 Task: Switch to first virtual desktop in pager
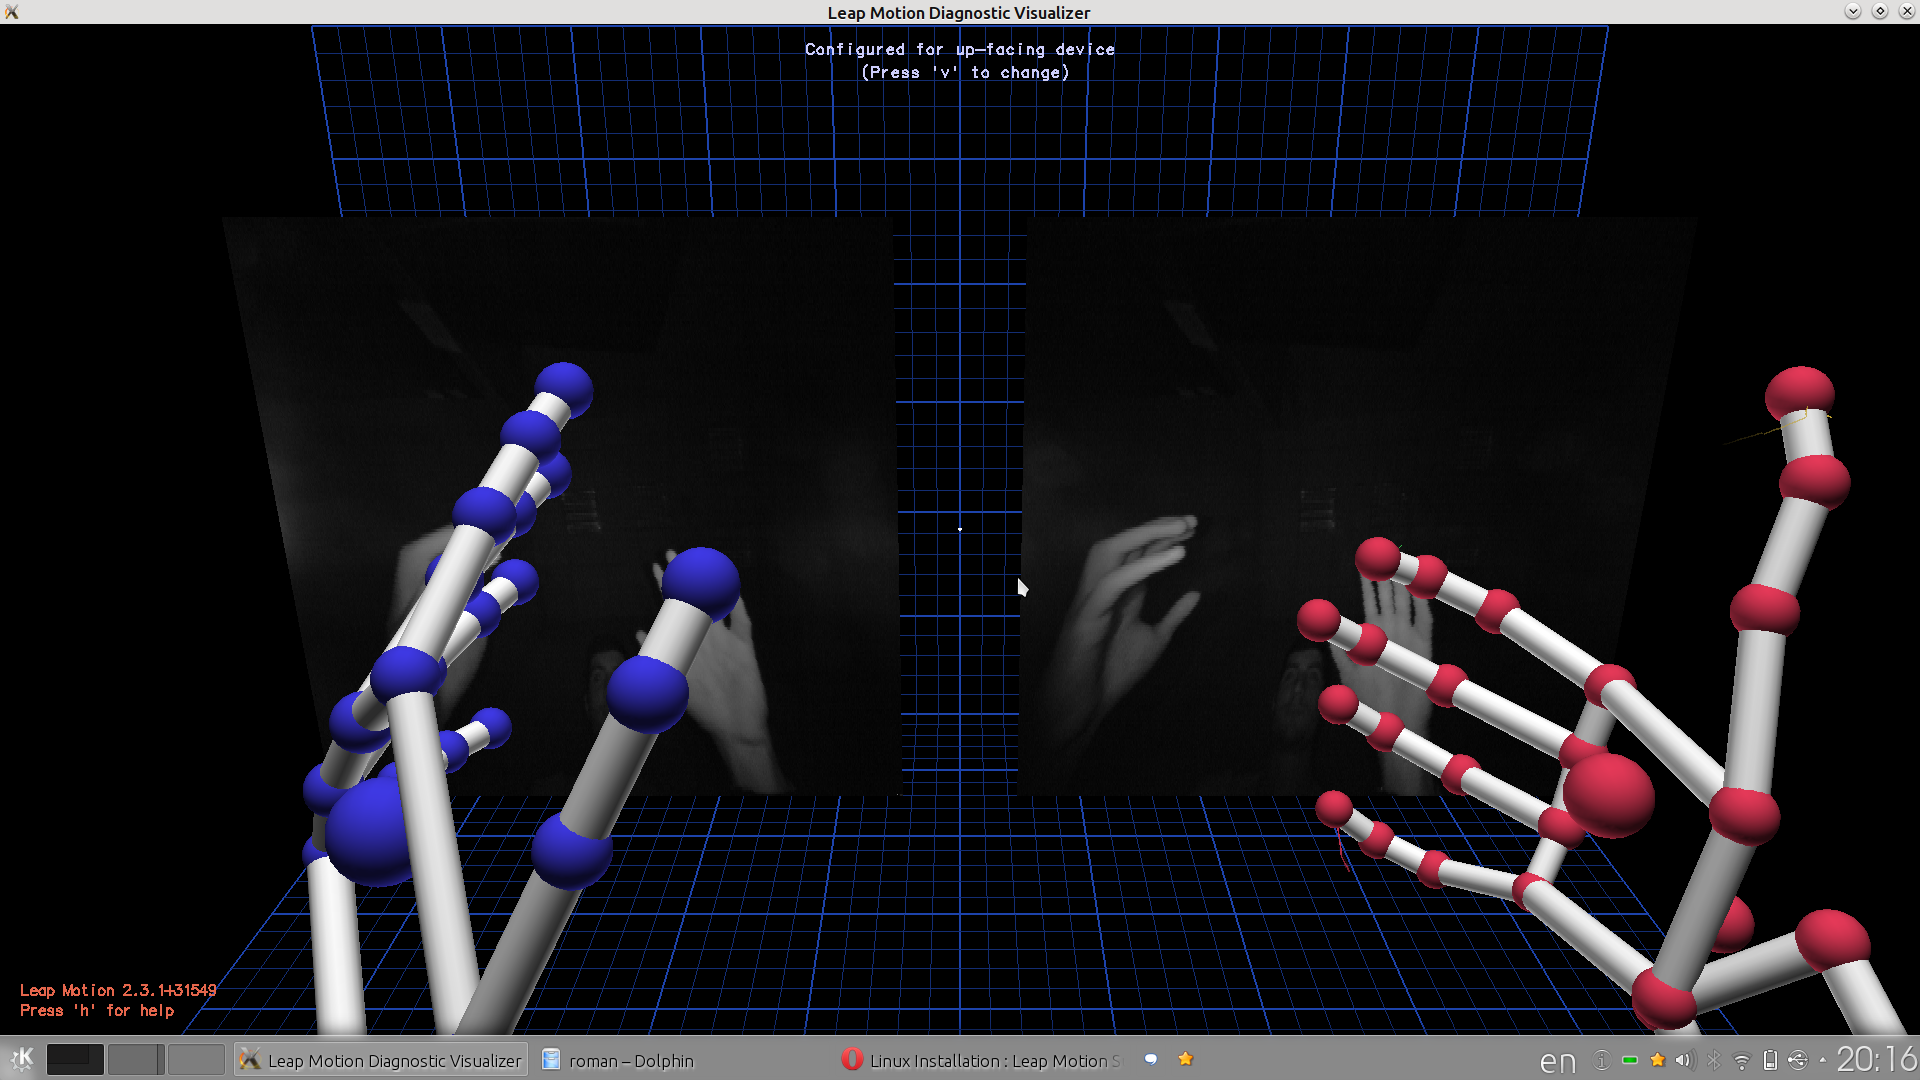tap(75, 1059)
